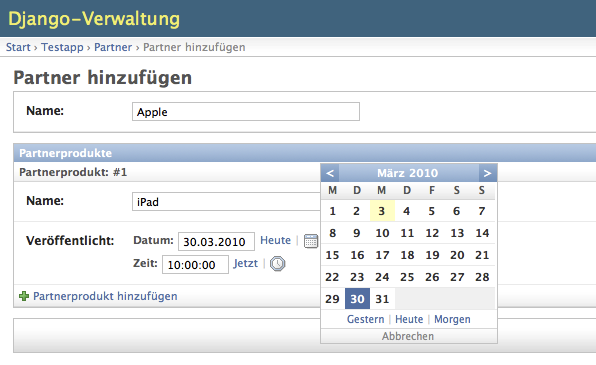Image resolution: width=596 pixels, height=365 pixels.
Task: Select day 25 in the calendar
Action: 407,277
